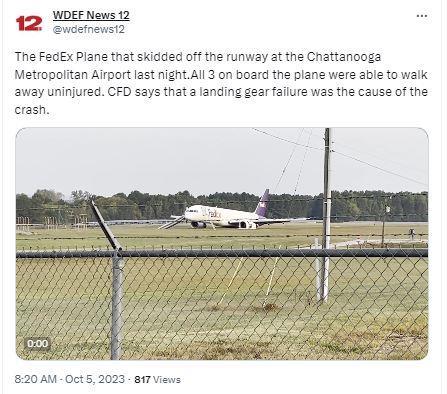Click the purple tail fin of the plane
447x394 pixels.
[263, 202]
